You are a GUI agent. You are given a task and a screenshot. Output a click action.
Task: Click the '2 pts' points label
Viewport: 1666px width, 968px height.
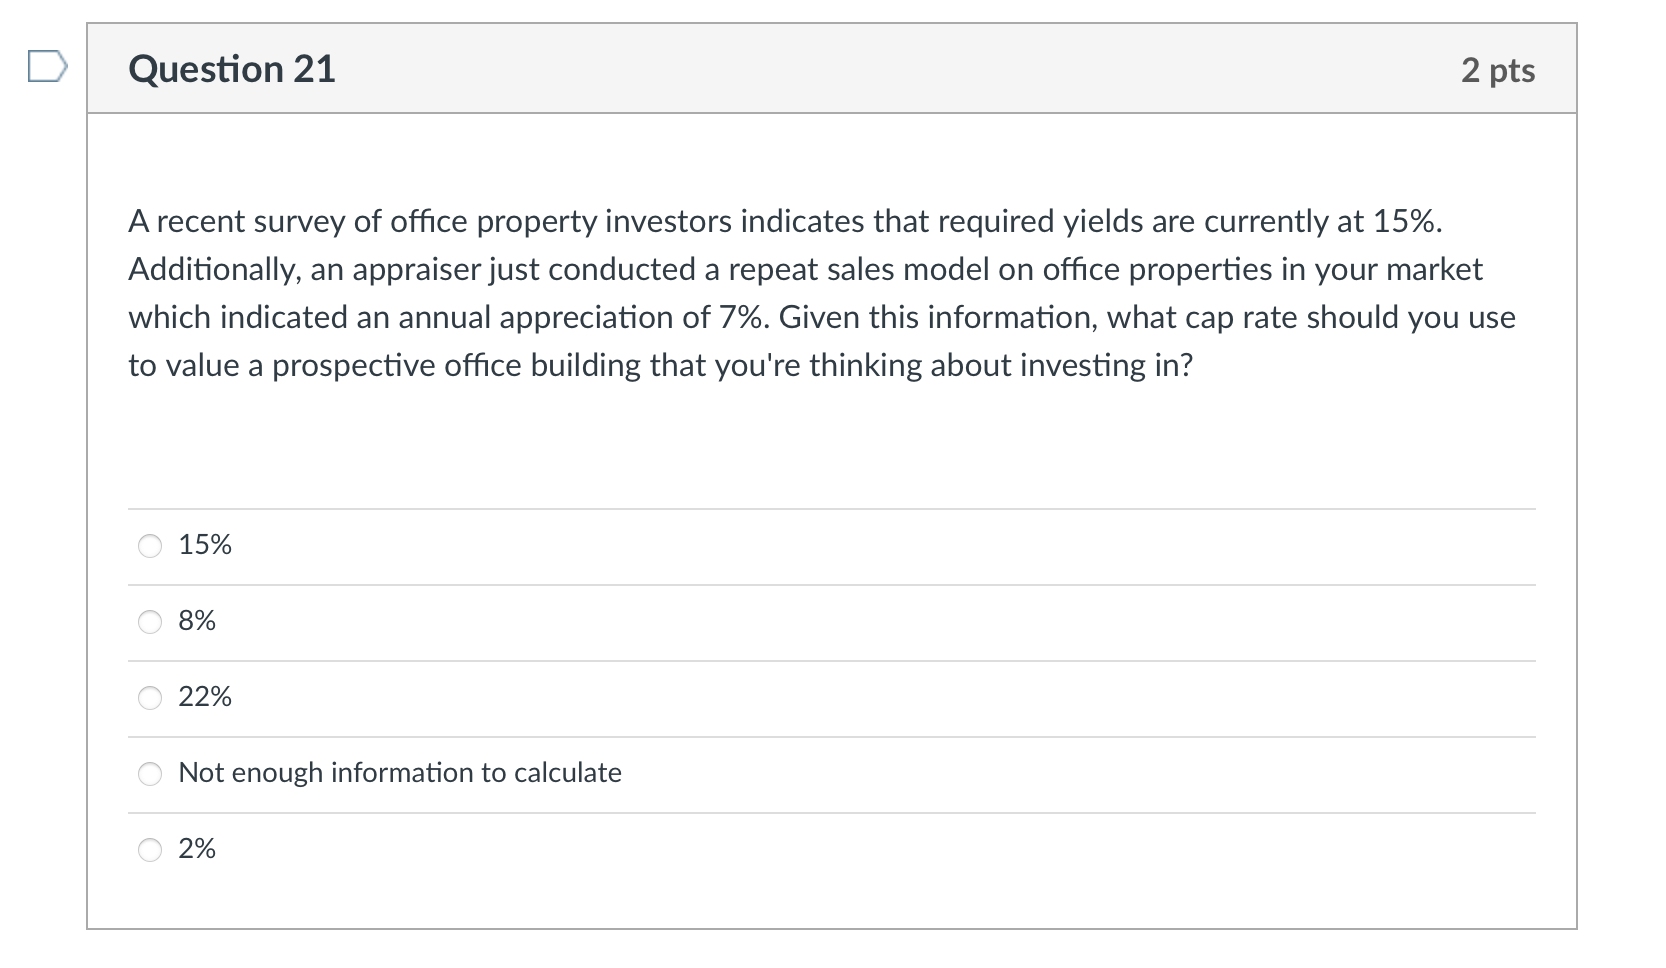point(1498,70)
